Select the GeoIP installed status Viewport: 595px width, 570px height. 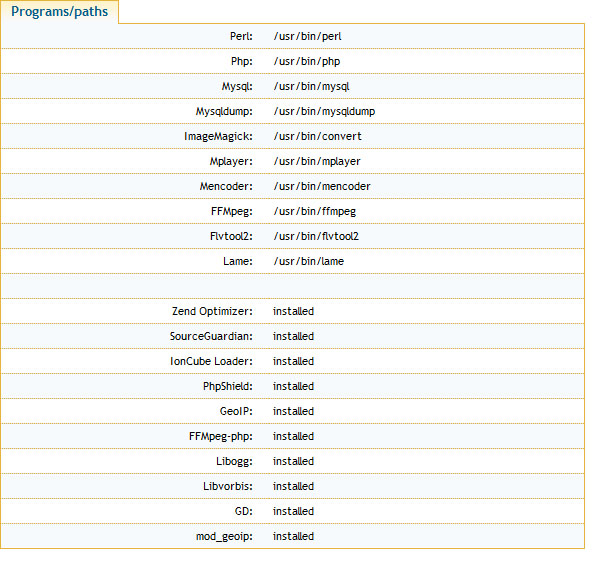[x=293, y=411]
